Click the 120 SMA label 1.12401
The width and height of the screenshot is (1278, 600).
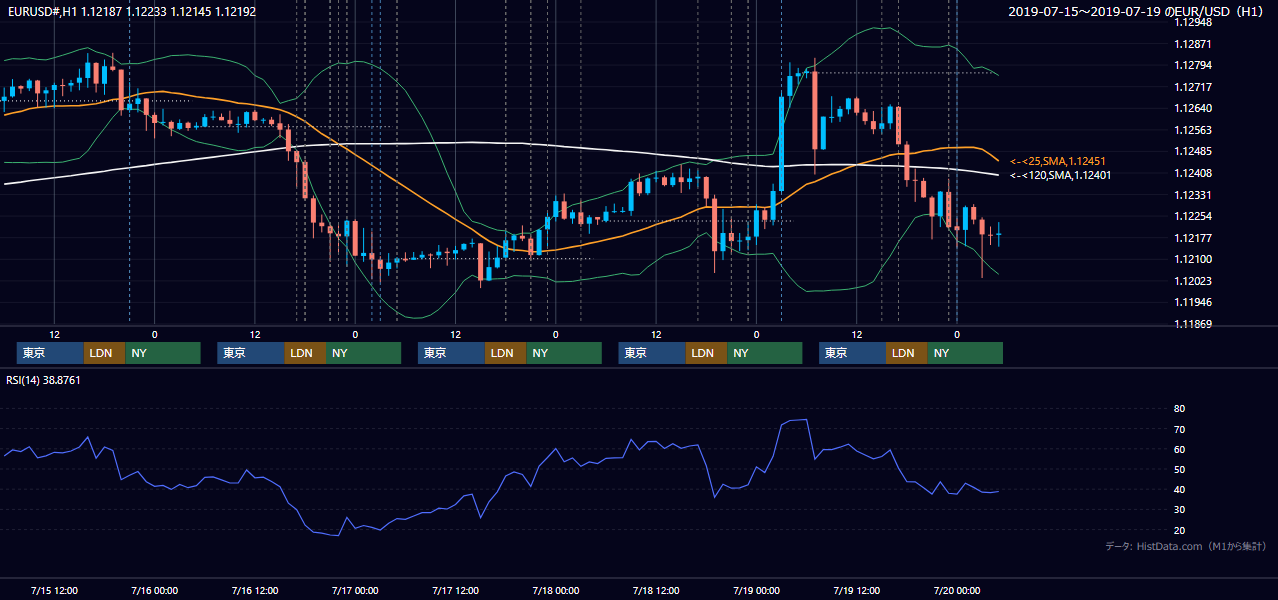pyautogui.click(x=1060, y=175)
